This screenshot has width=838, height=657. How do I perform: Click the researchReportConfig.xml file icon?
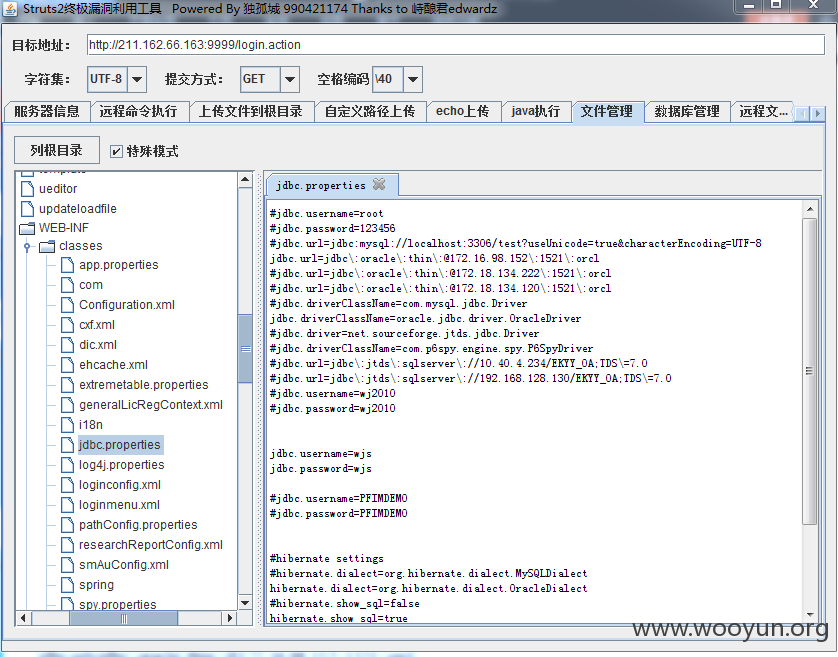click(x=67, y=544)
